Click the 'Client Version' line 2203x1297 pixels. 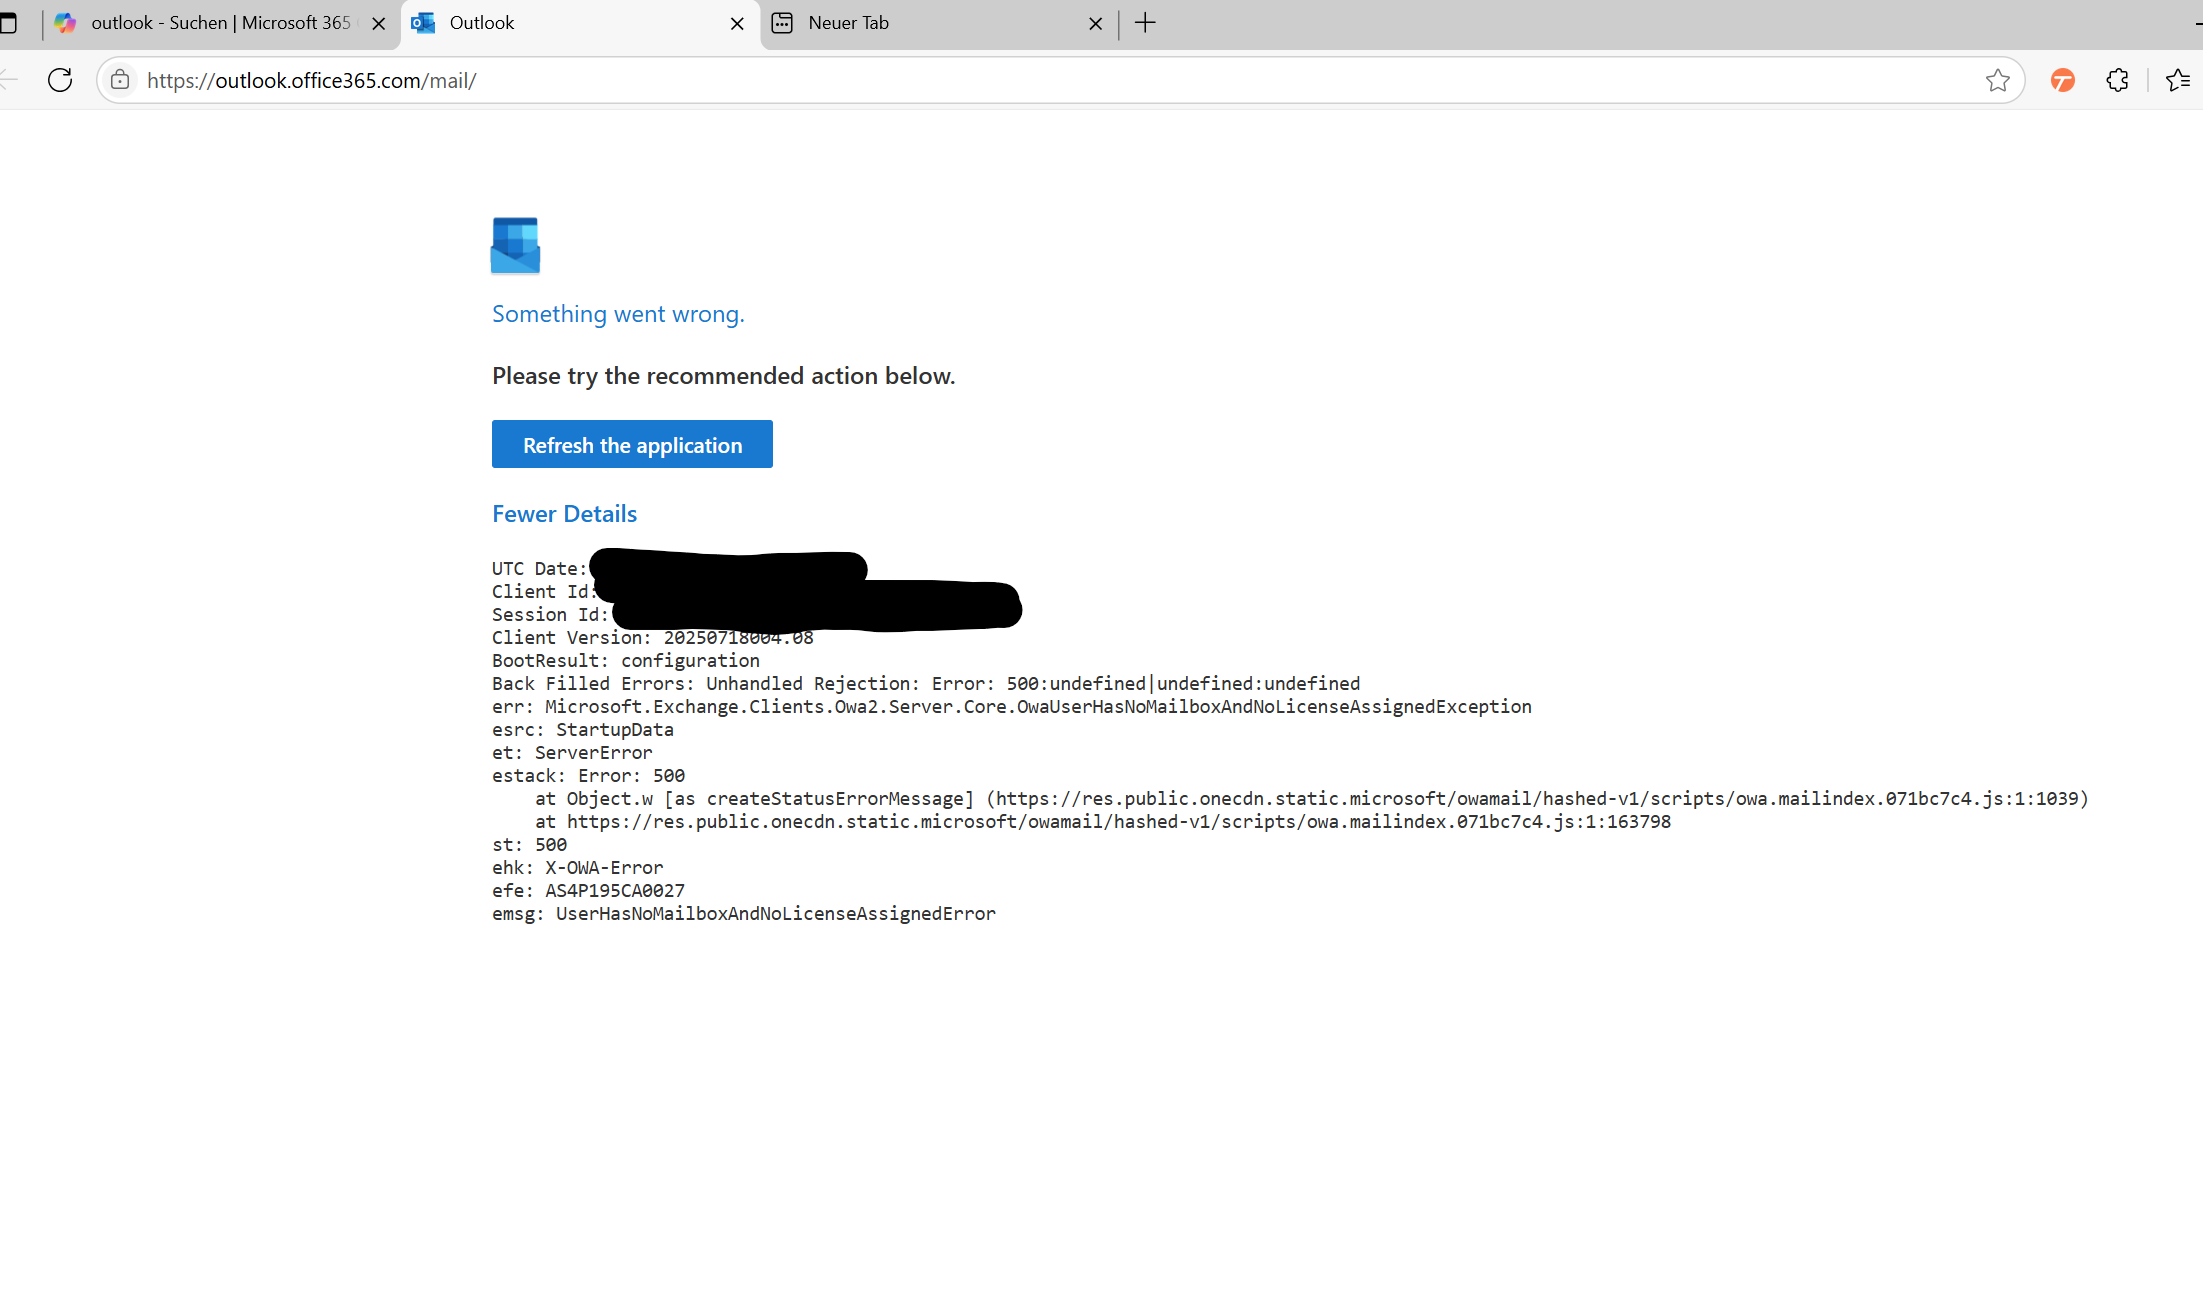(653, 638)
